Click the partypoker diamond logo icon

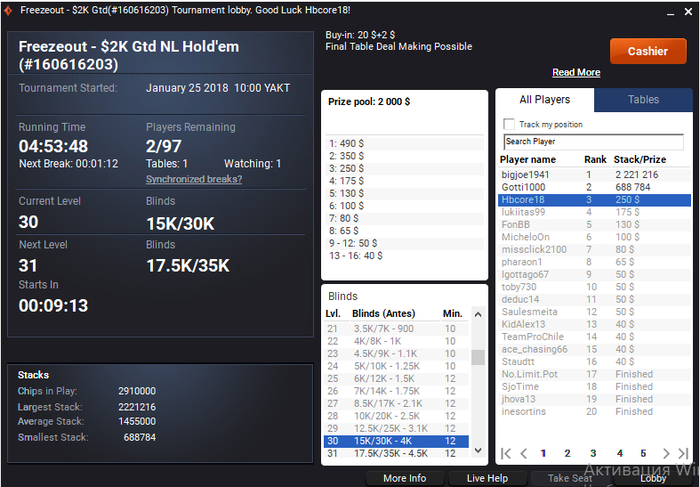click(8, 10)
